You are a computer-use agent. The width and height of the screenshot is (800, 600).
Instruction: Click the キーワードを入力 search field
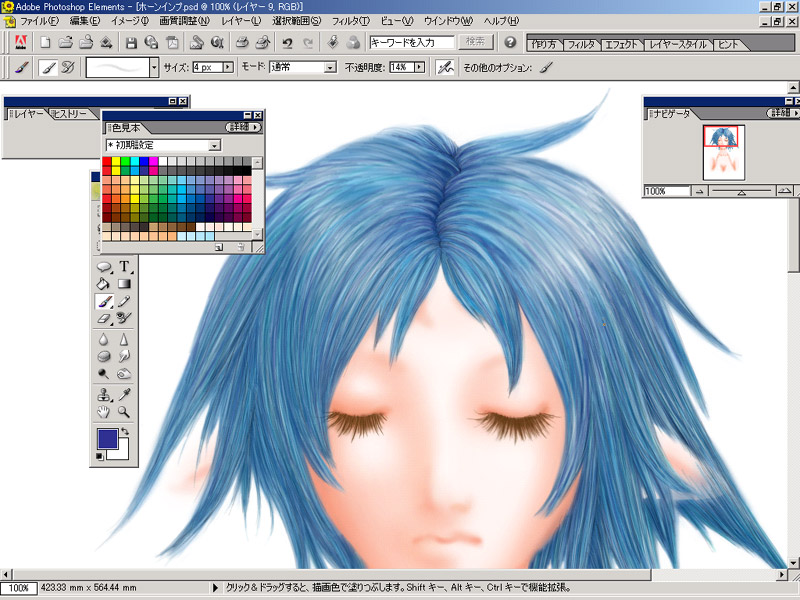tap(412, 42)
